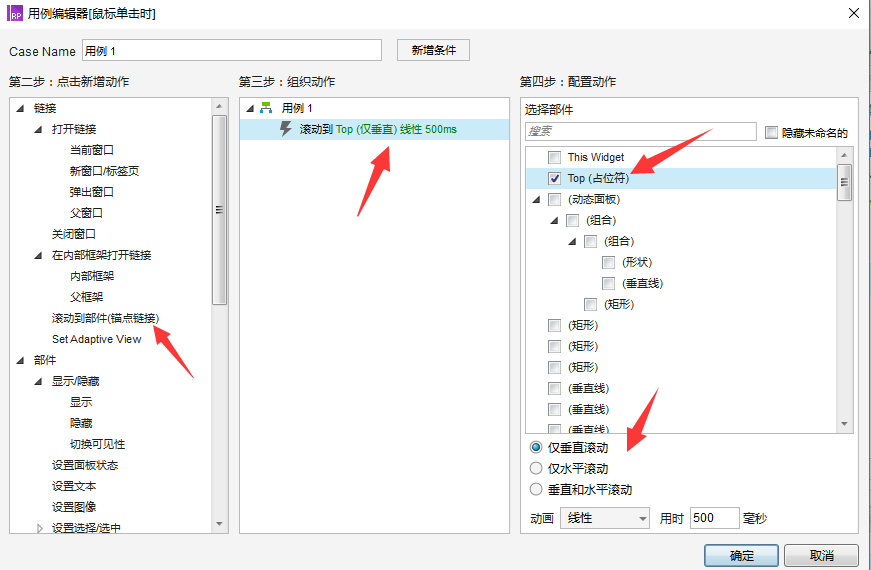Click the 搜索 widget search box
The image size is (871, 570).
click(640, 132)
